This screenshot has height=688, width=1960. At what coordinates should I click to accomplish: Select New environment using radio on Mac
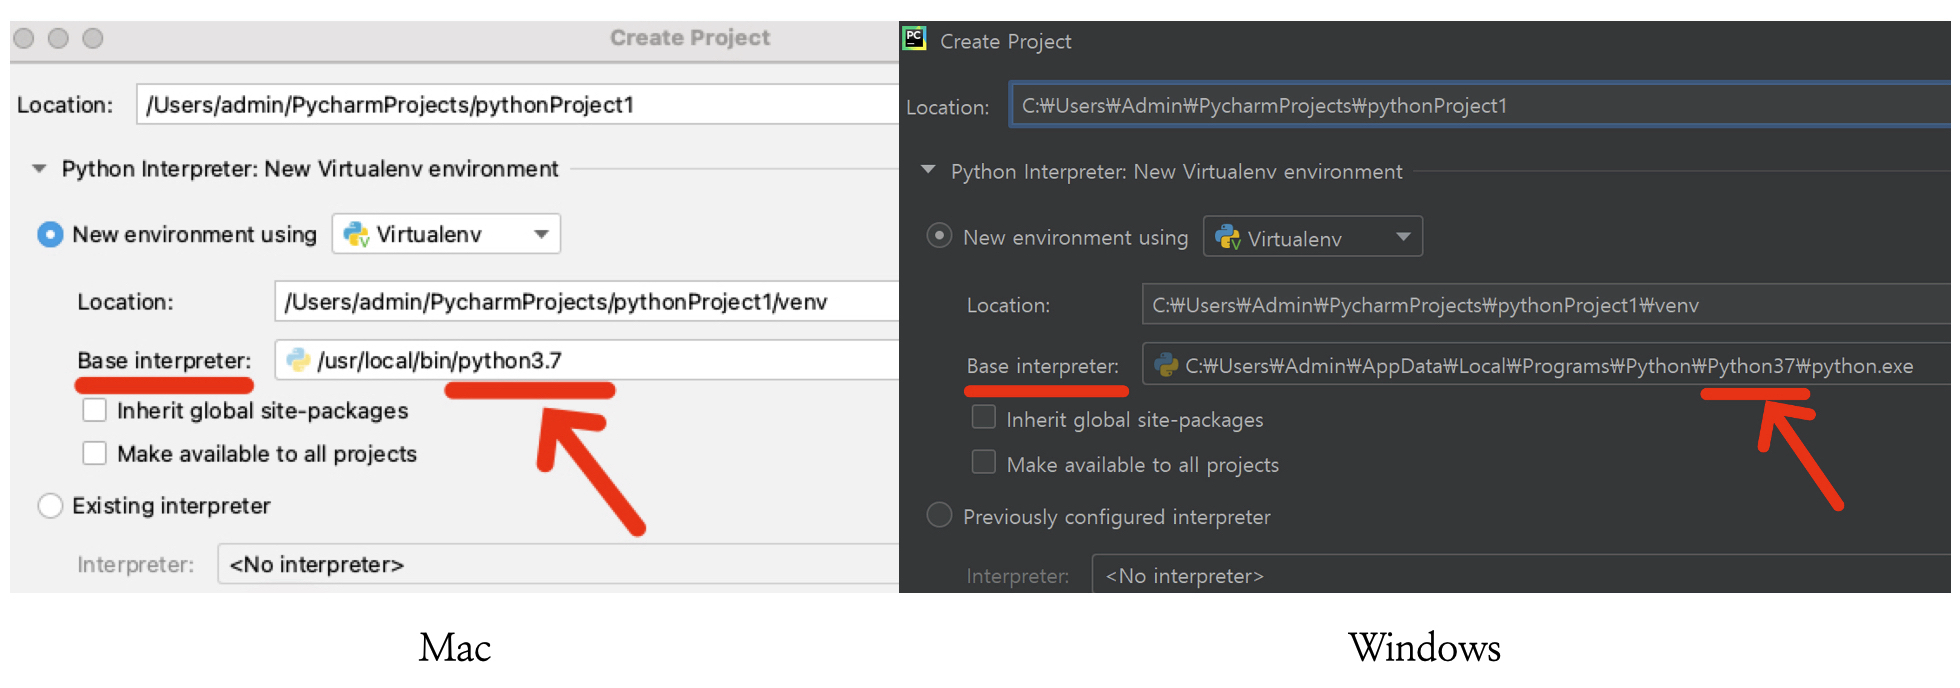click(x=50, y=234)
